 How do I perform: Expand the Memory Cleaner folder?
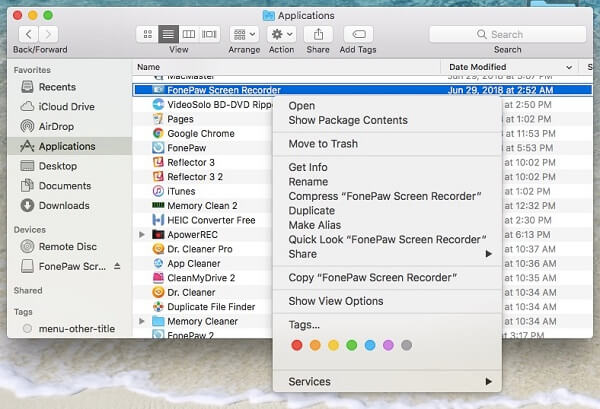[142, 321]
